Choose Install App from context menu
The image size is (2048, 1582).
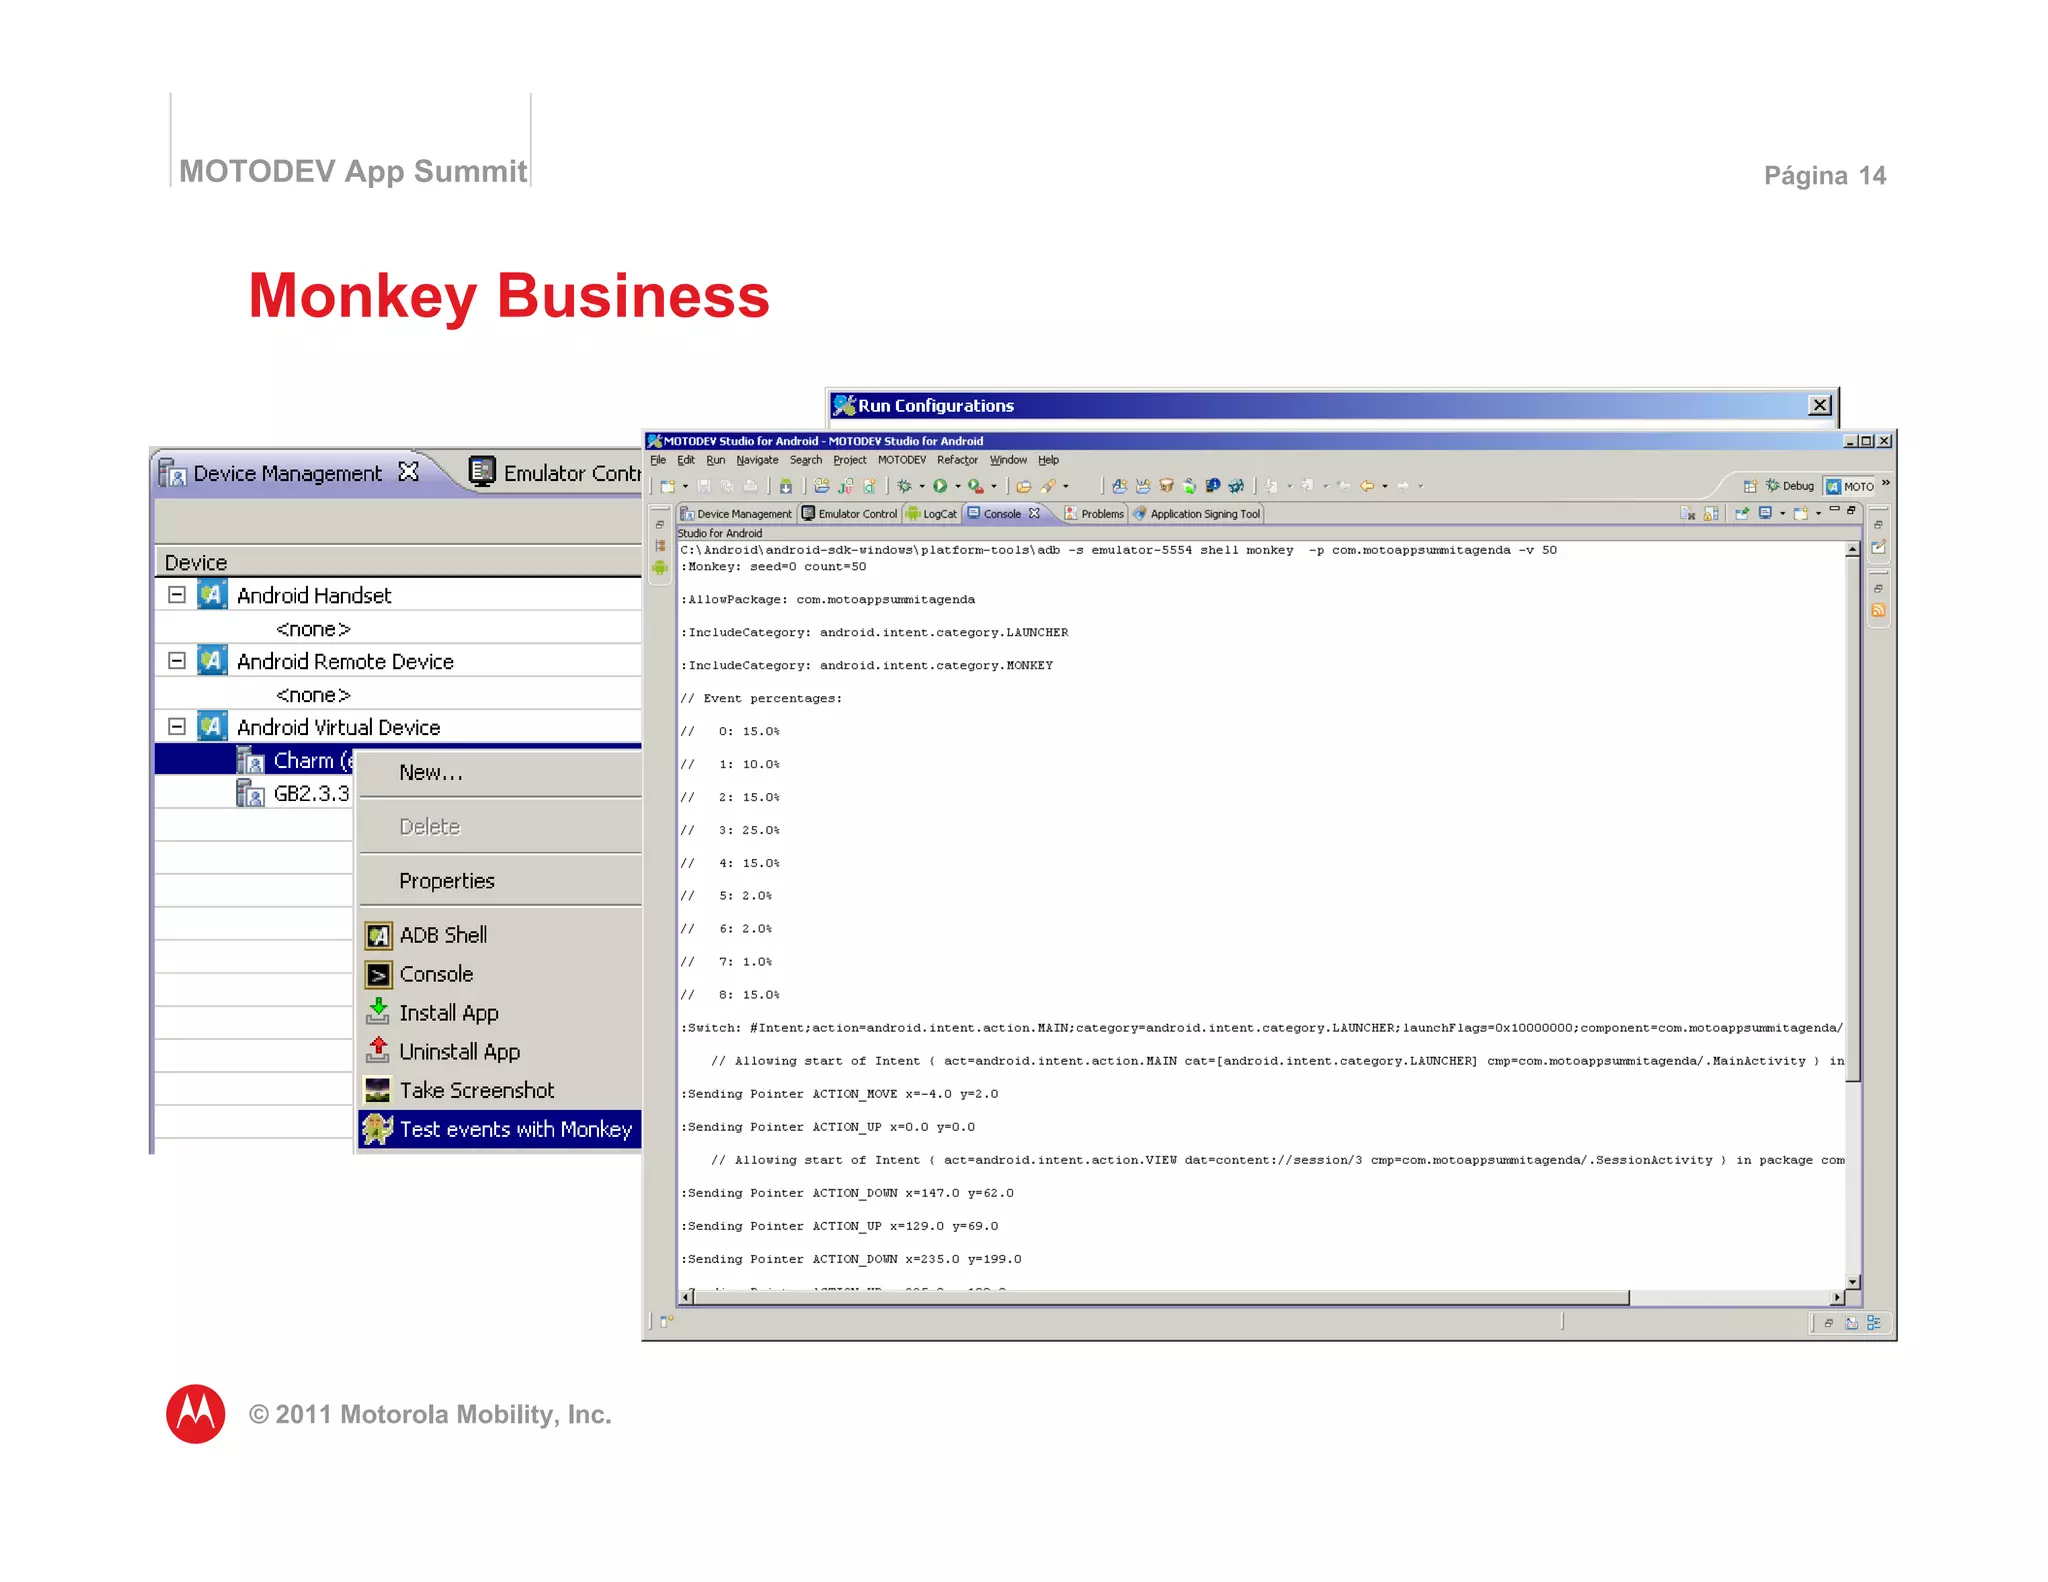click(500, 1012)
